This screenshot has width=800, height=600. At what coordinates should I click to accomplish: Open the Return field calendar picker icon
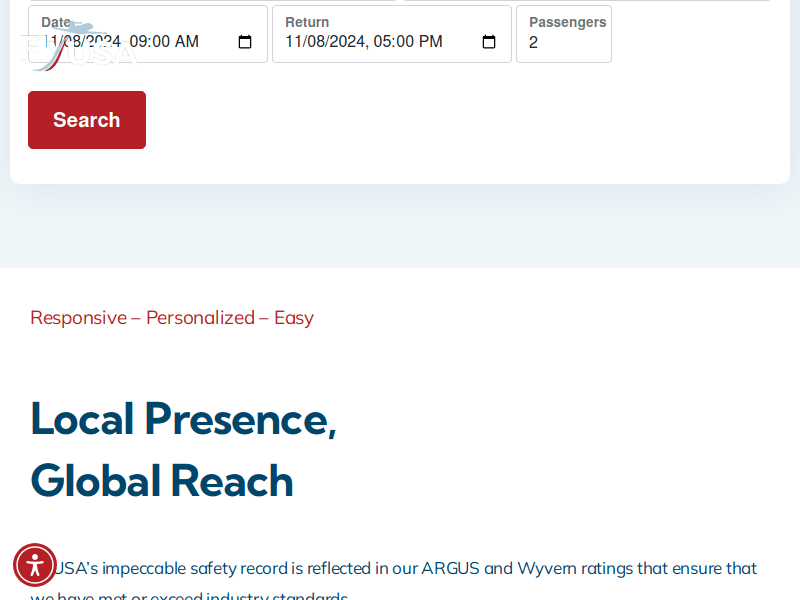489,42
